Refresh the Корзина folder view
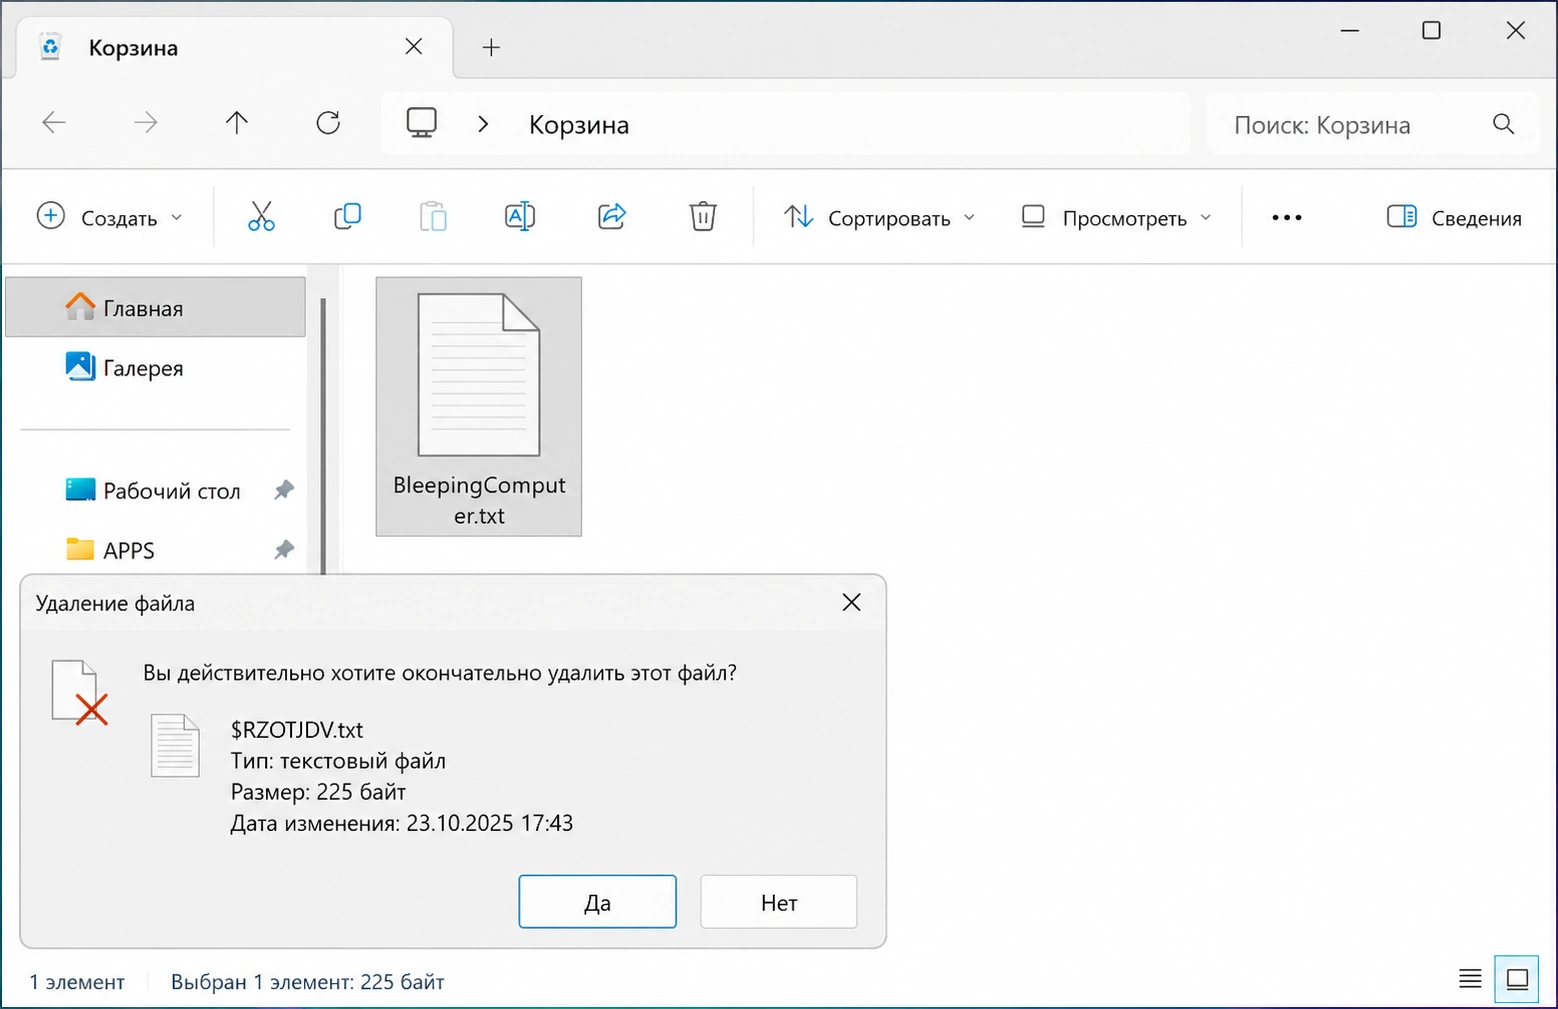Viewport: 1558px width, 1009px height. pos(328,123)
